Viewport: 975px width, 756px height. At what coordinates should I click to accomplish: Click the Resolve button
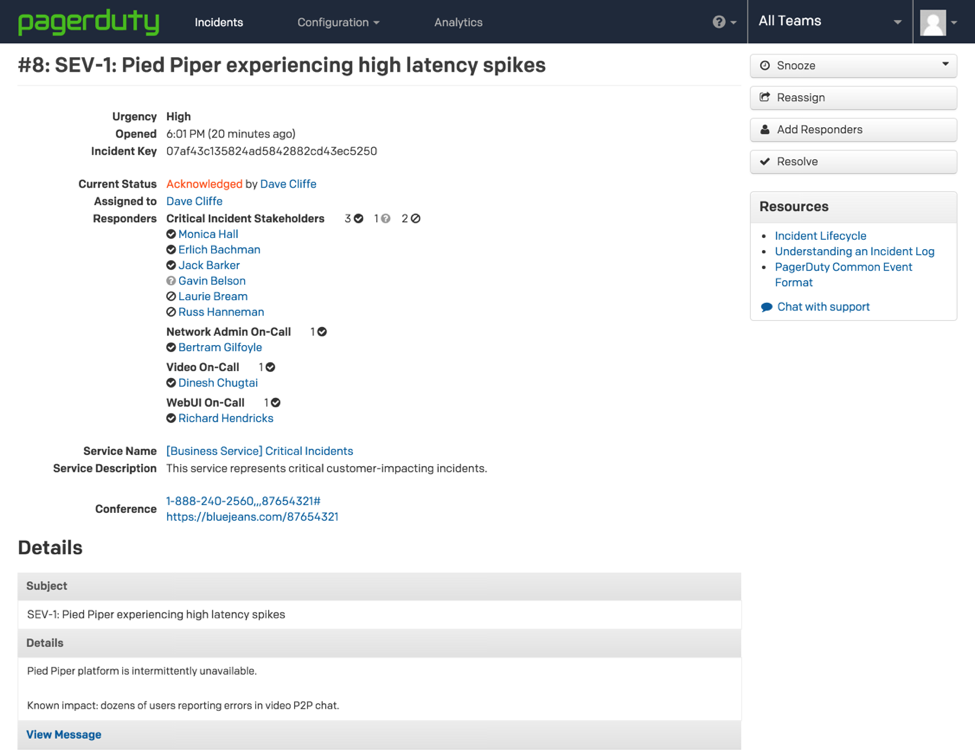point(853,162)
